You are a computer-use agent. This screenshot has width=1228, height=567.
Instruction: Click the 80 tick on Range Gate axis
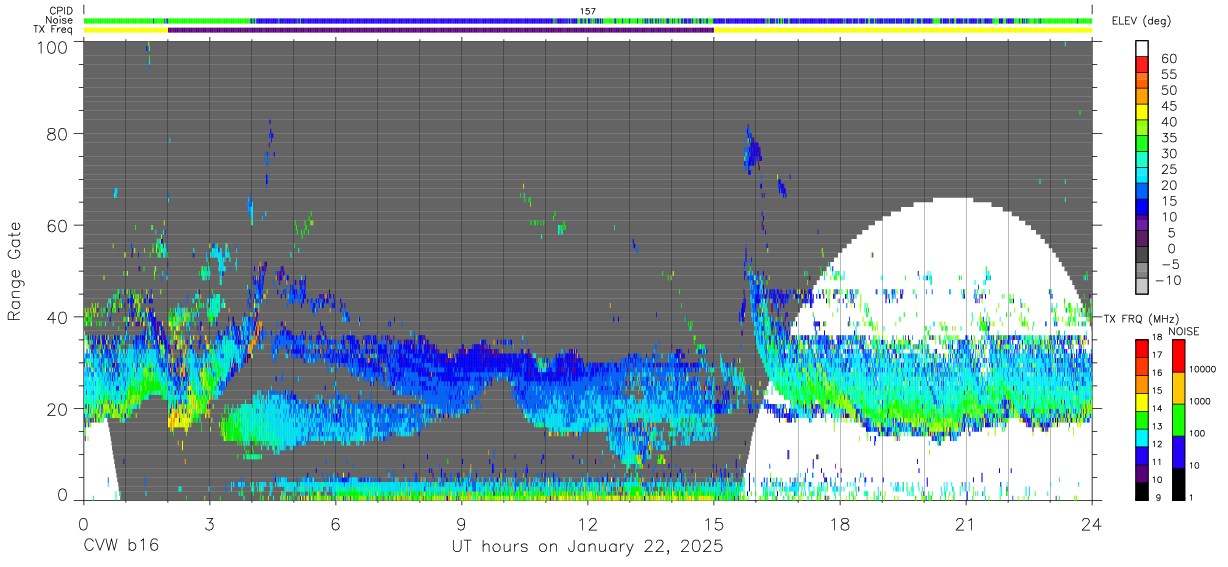(x=58, y=133)
